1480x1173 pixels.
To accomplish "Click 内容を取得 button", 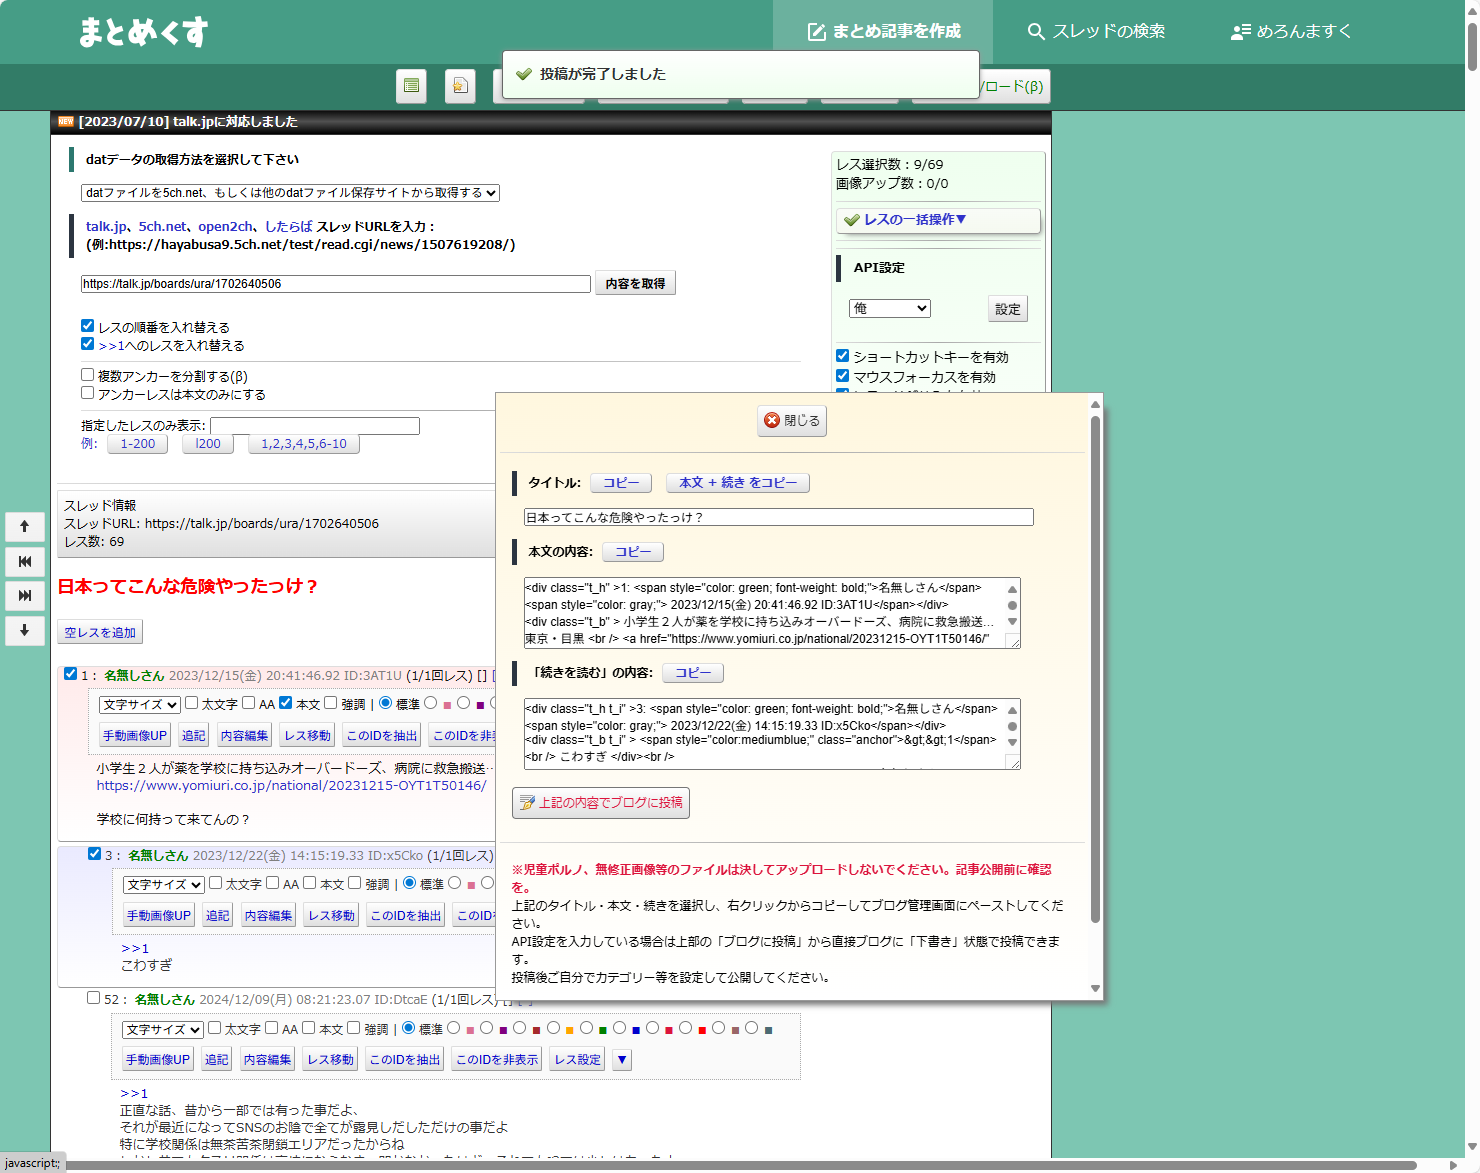I will point(635,284).
